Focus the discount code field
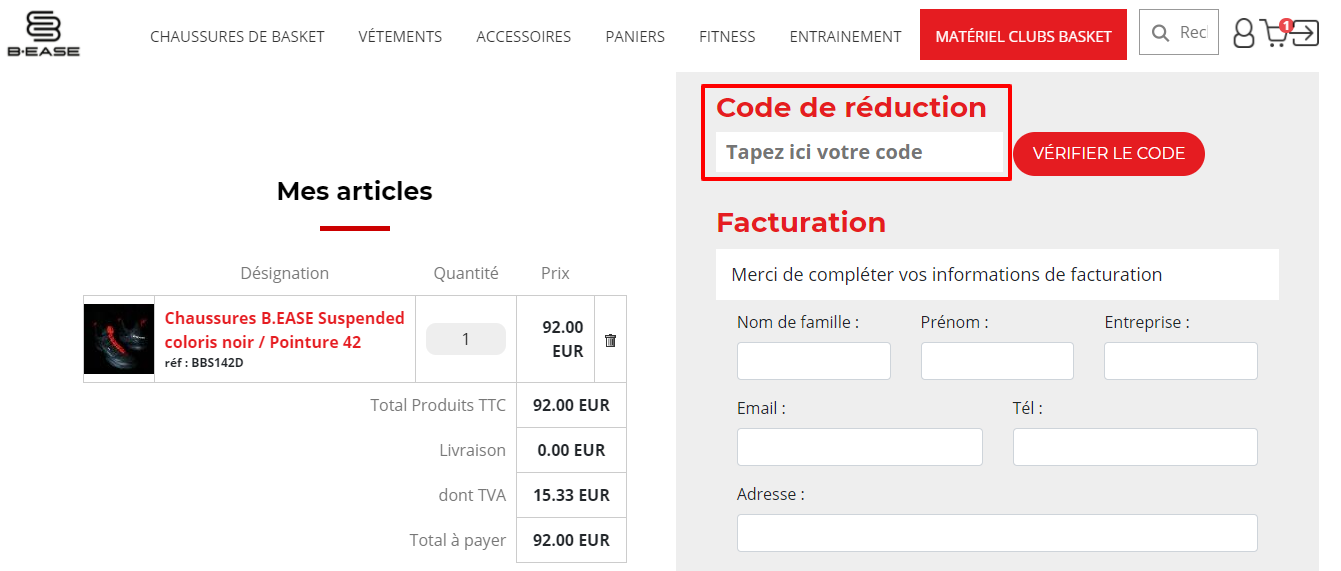Image resolution: width=1341 pixels, height=571 pixels. coord(859,153)
